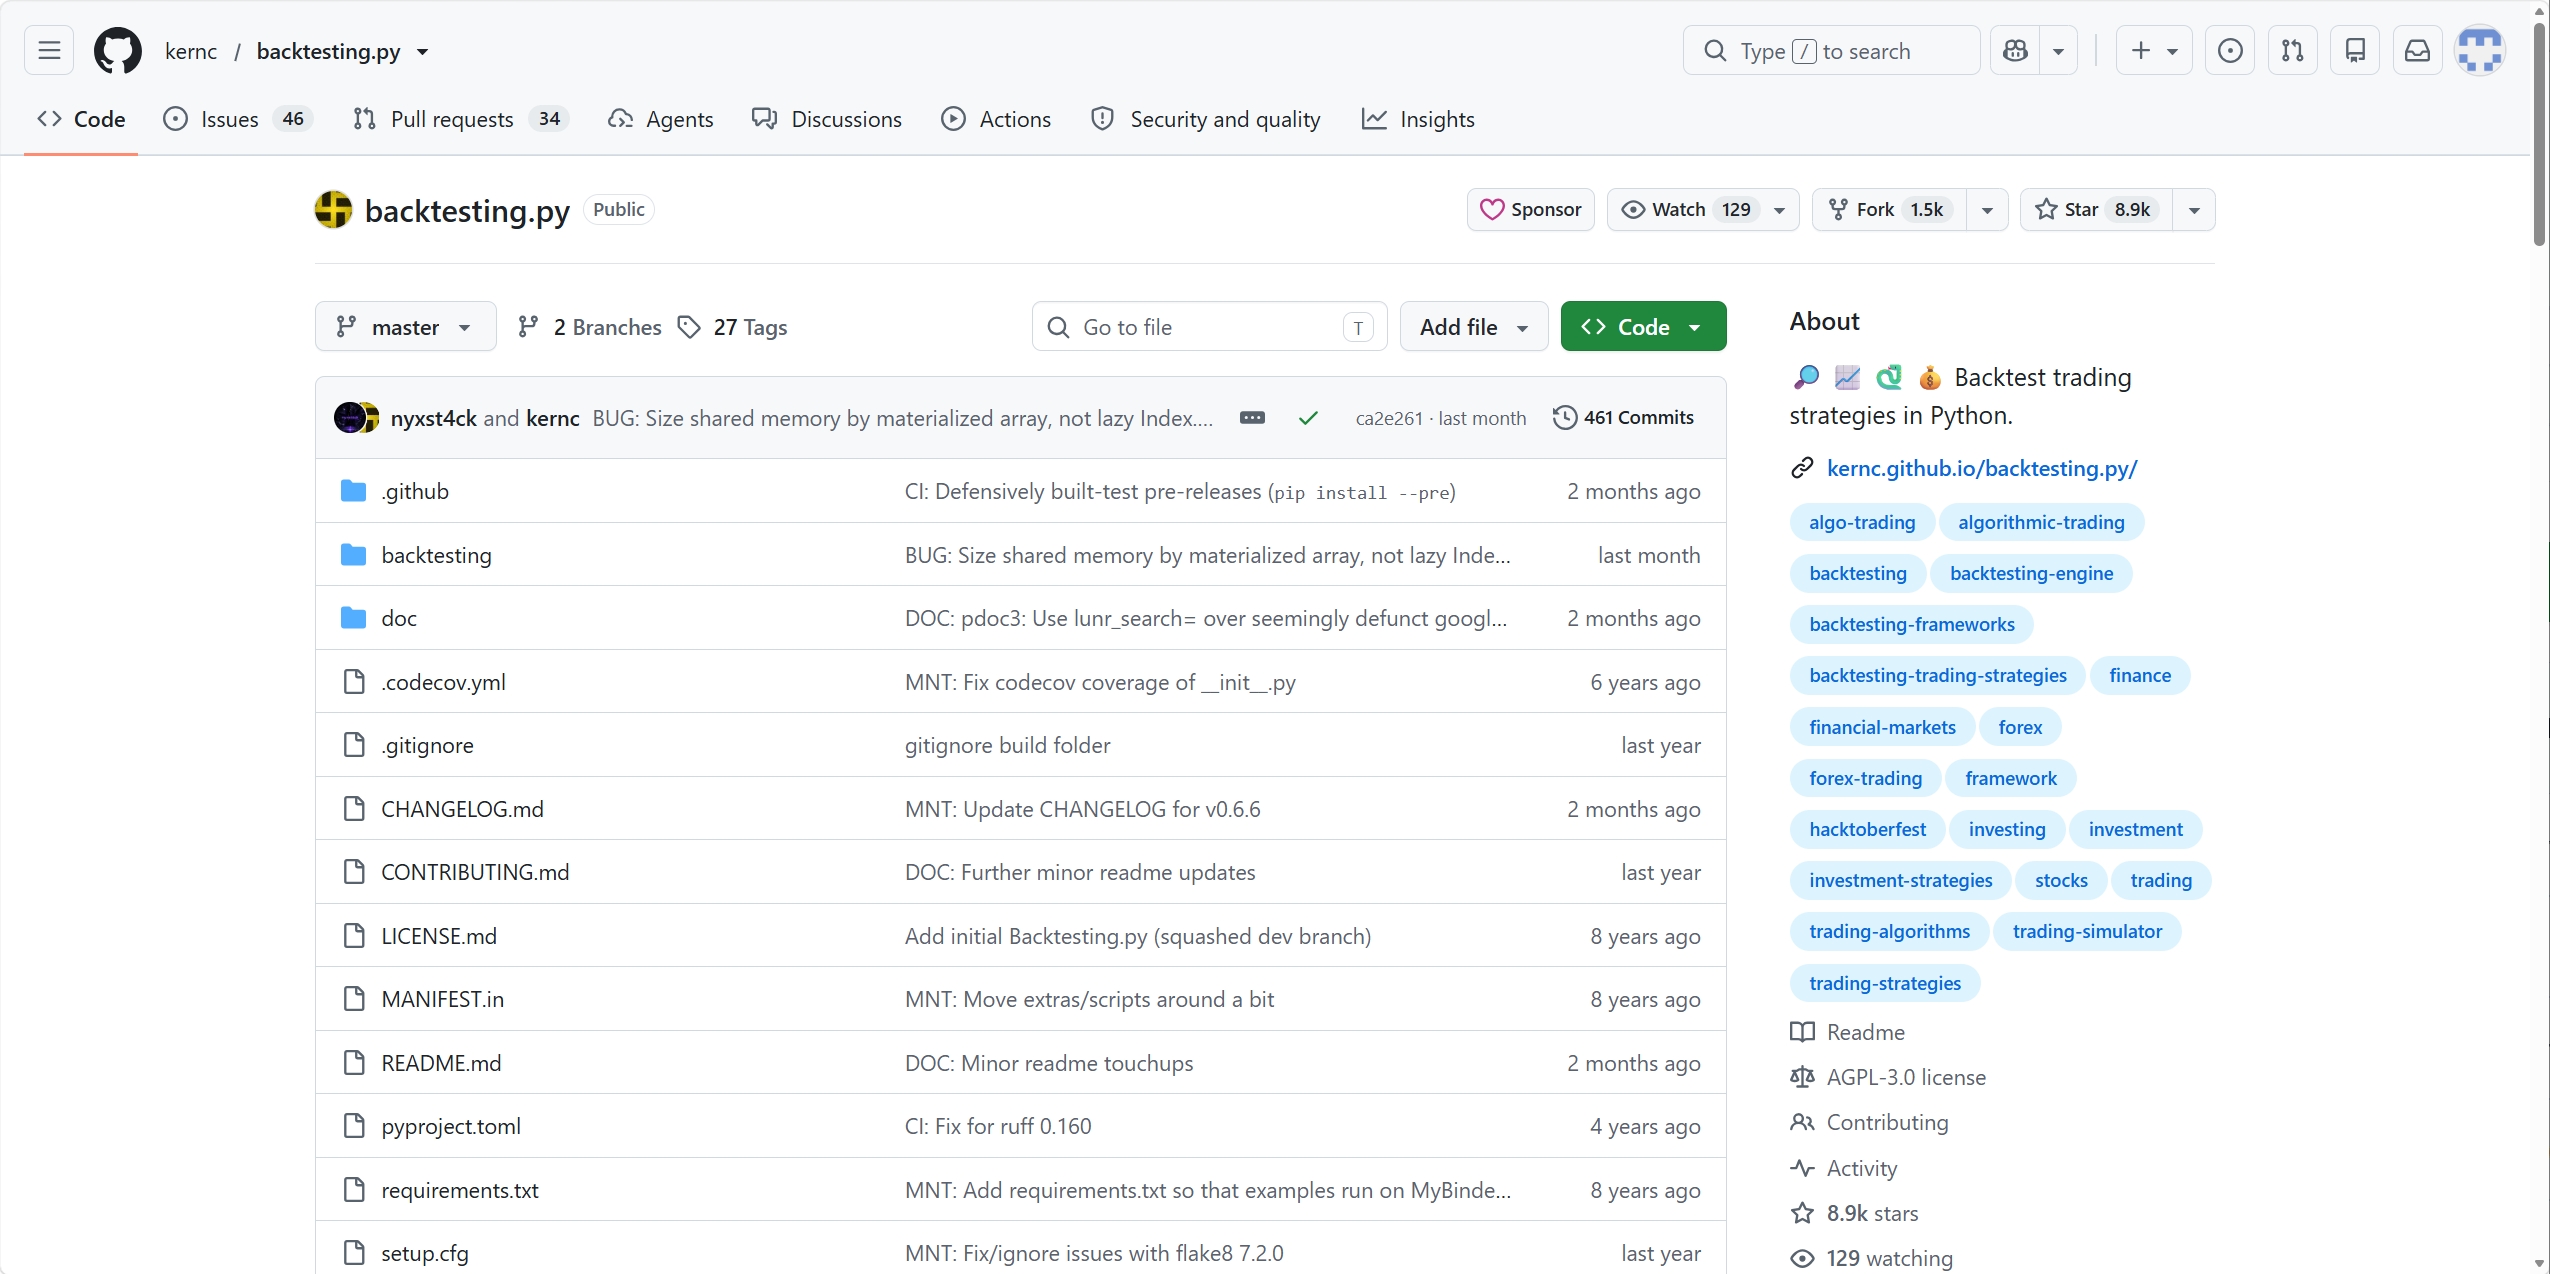Image resolution: width=2550 pixels, height=1274 pixels.
Task: Open the Discussions tab
Action: (827, 119)
